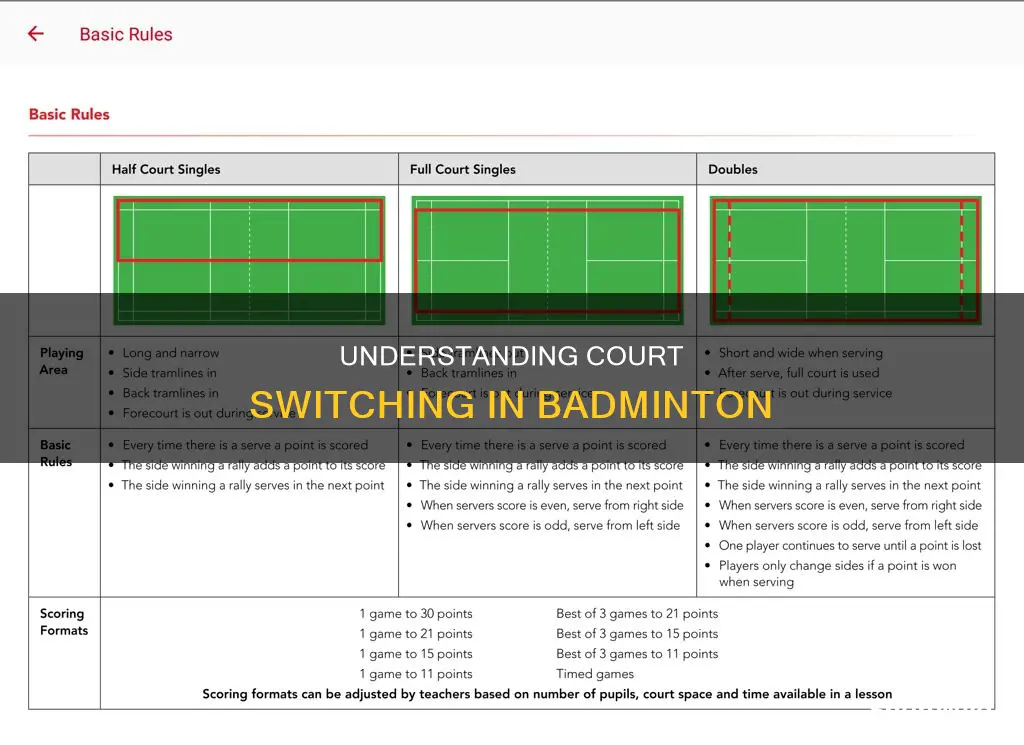The height and width of the screenshot is (745, 1024).
Task: Go back using the red arrow icon
Action: coord(35,34)
